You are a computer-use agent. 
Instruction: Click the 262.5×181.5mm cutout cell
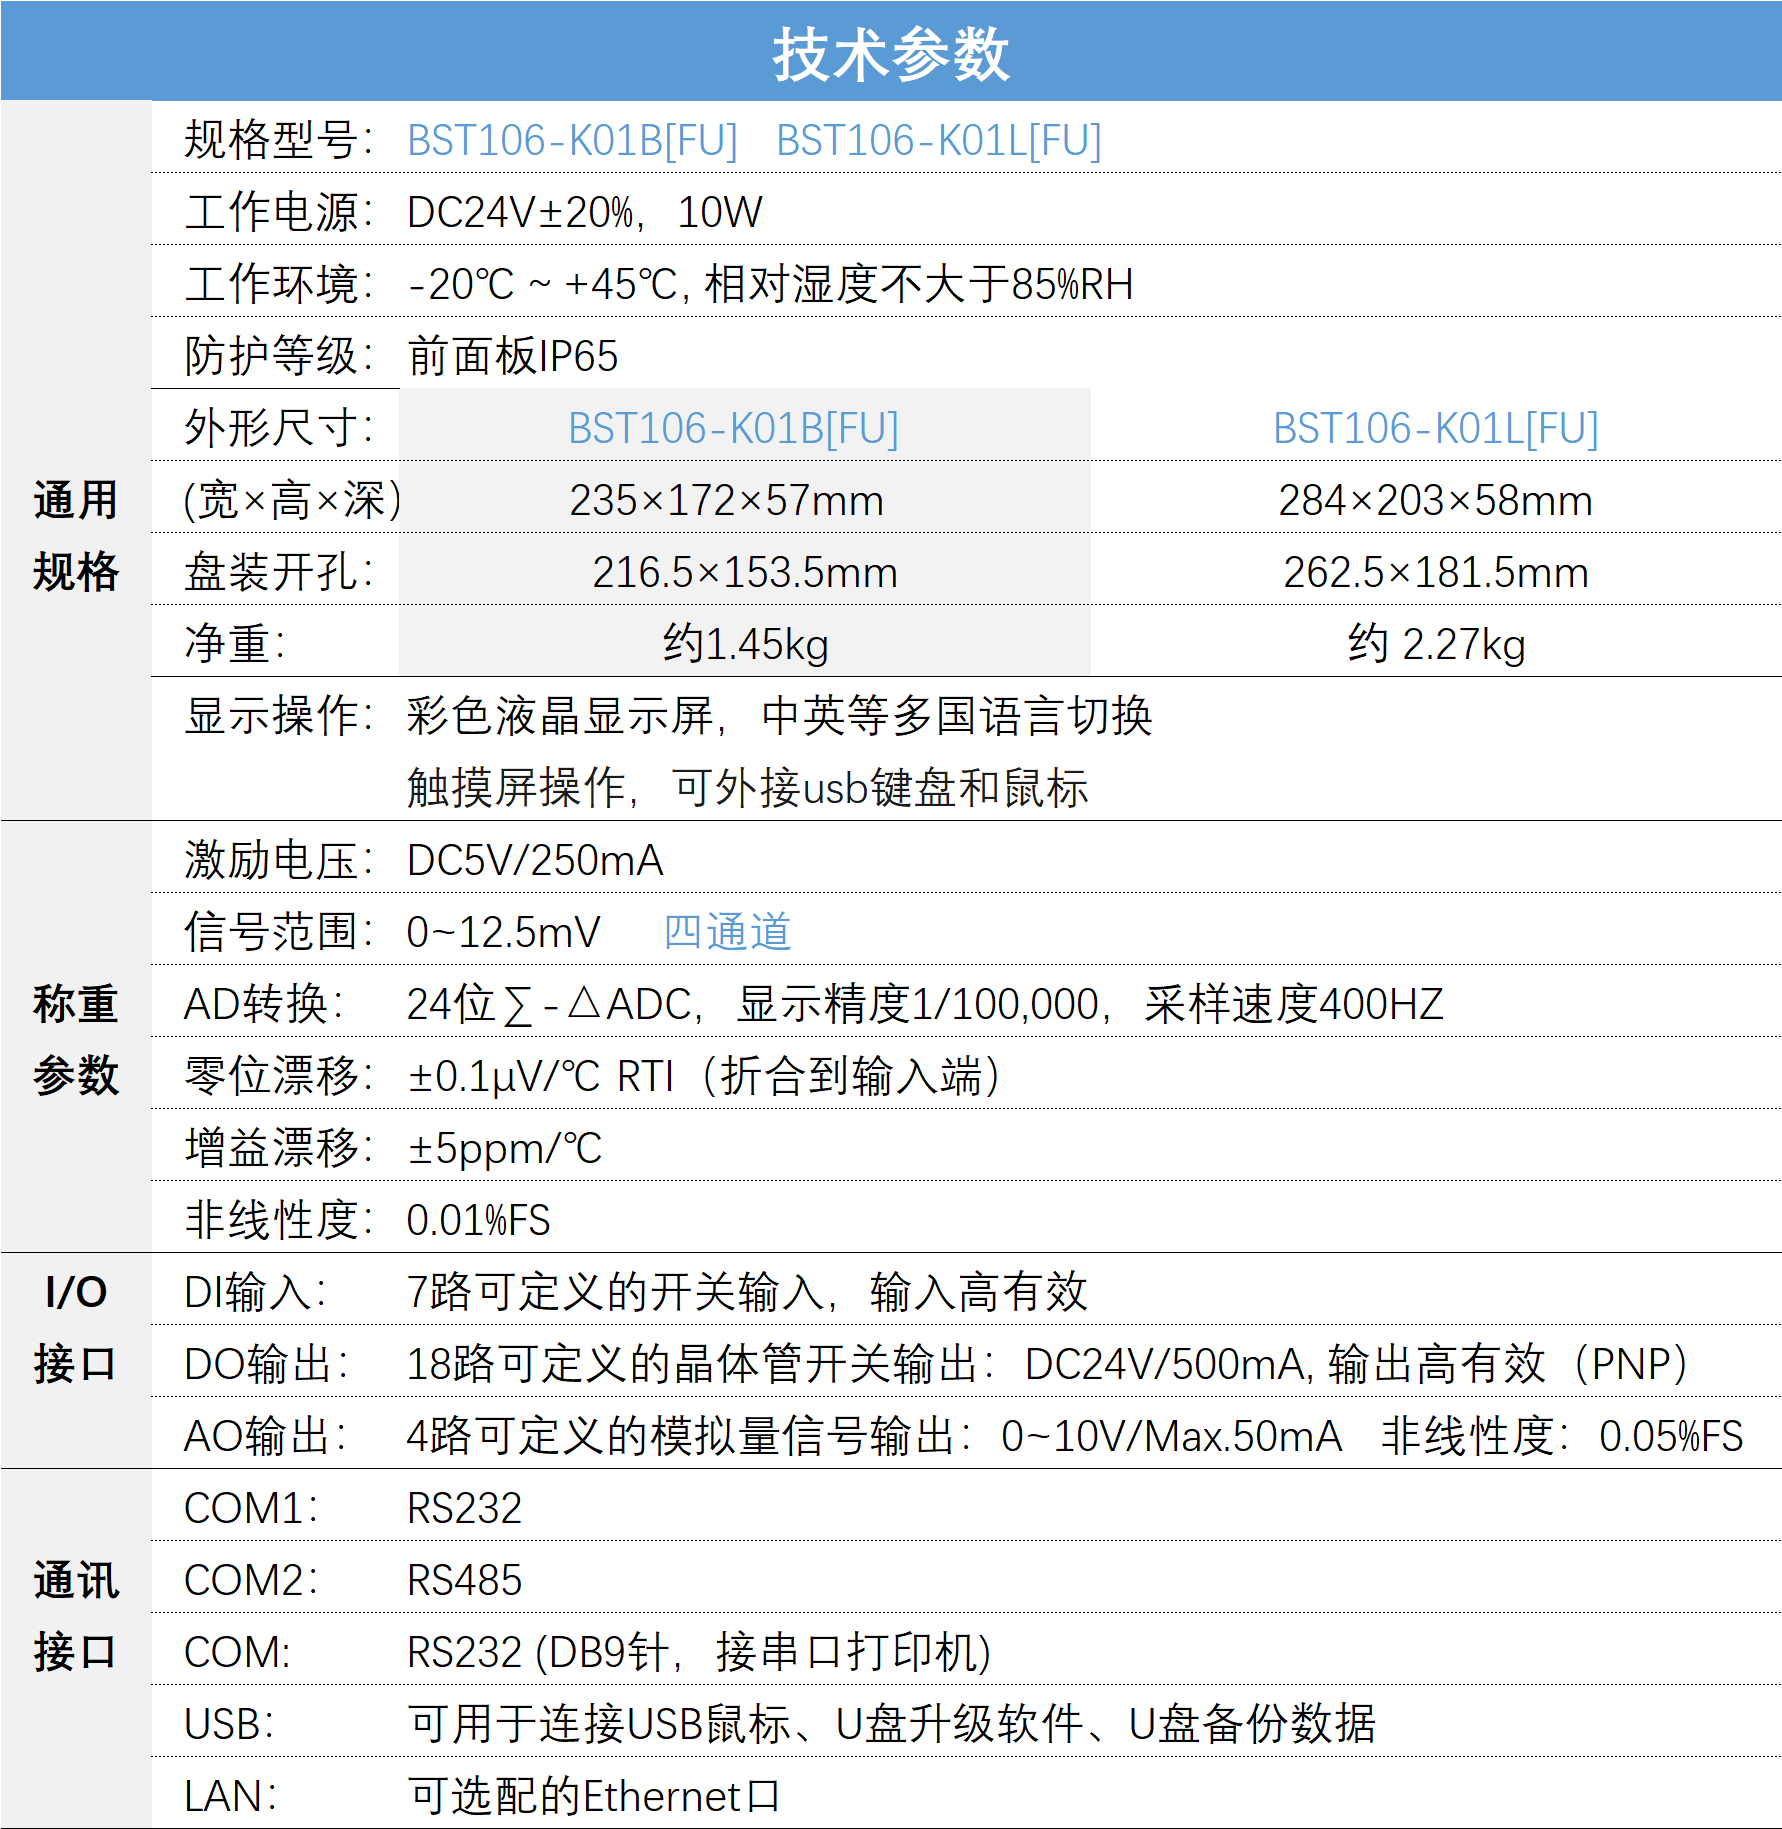1436,572
